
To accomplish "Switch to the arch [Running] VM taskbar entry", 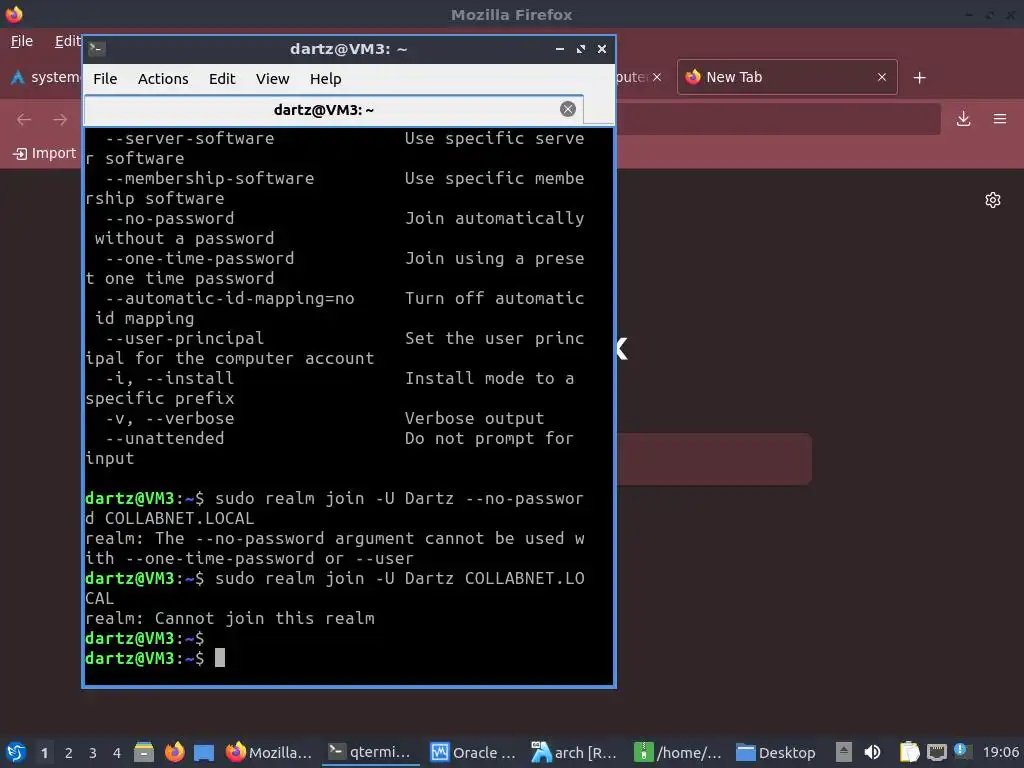I will pyautogui.click(x=575, y=752).
